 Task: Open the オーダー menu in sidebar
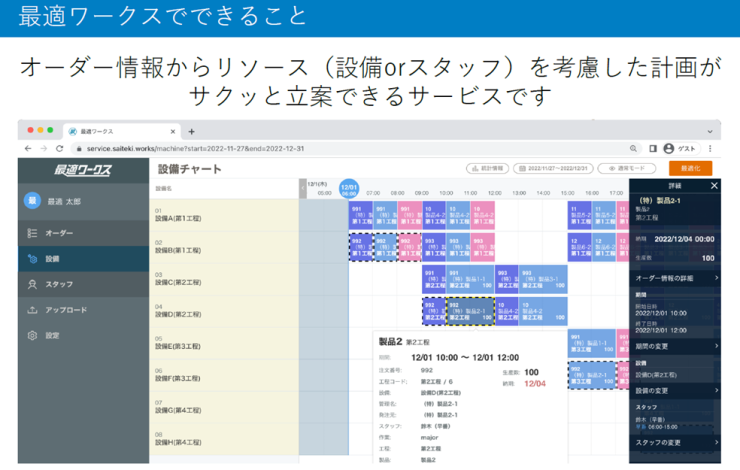point(83,233)
